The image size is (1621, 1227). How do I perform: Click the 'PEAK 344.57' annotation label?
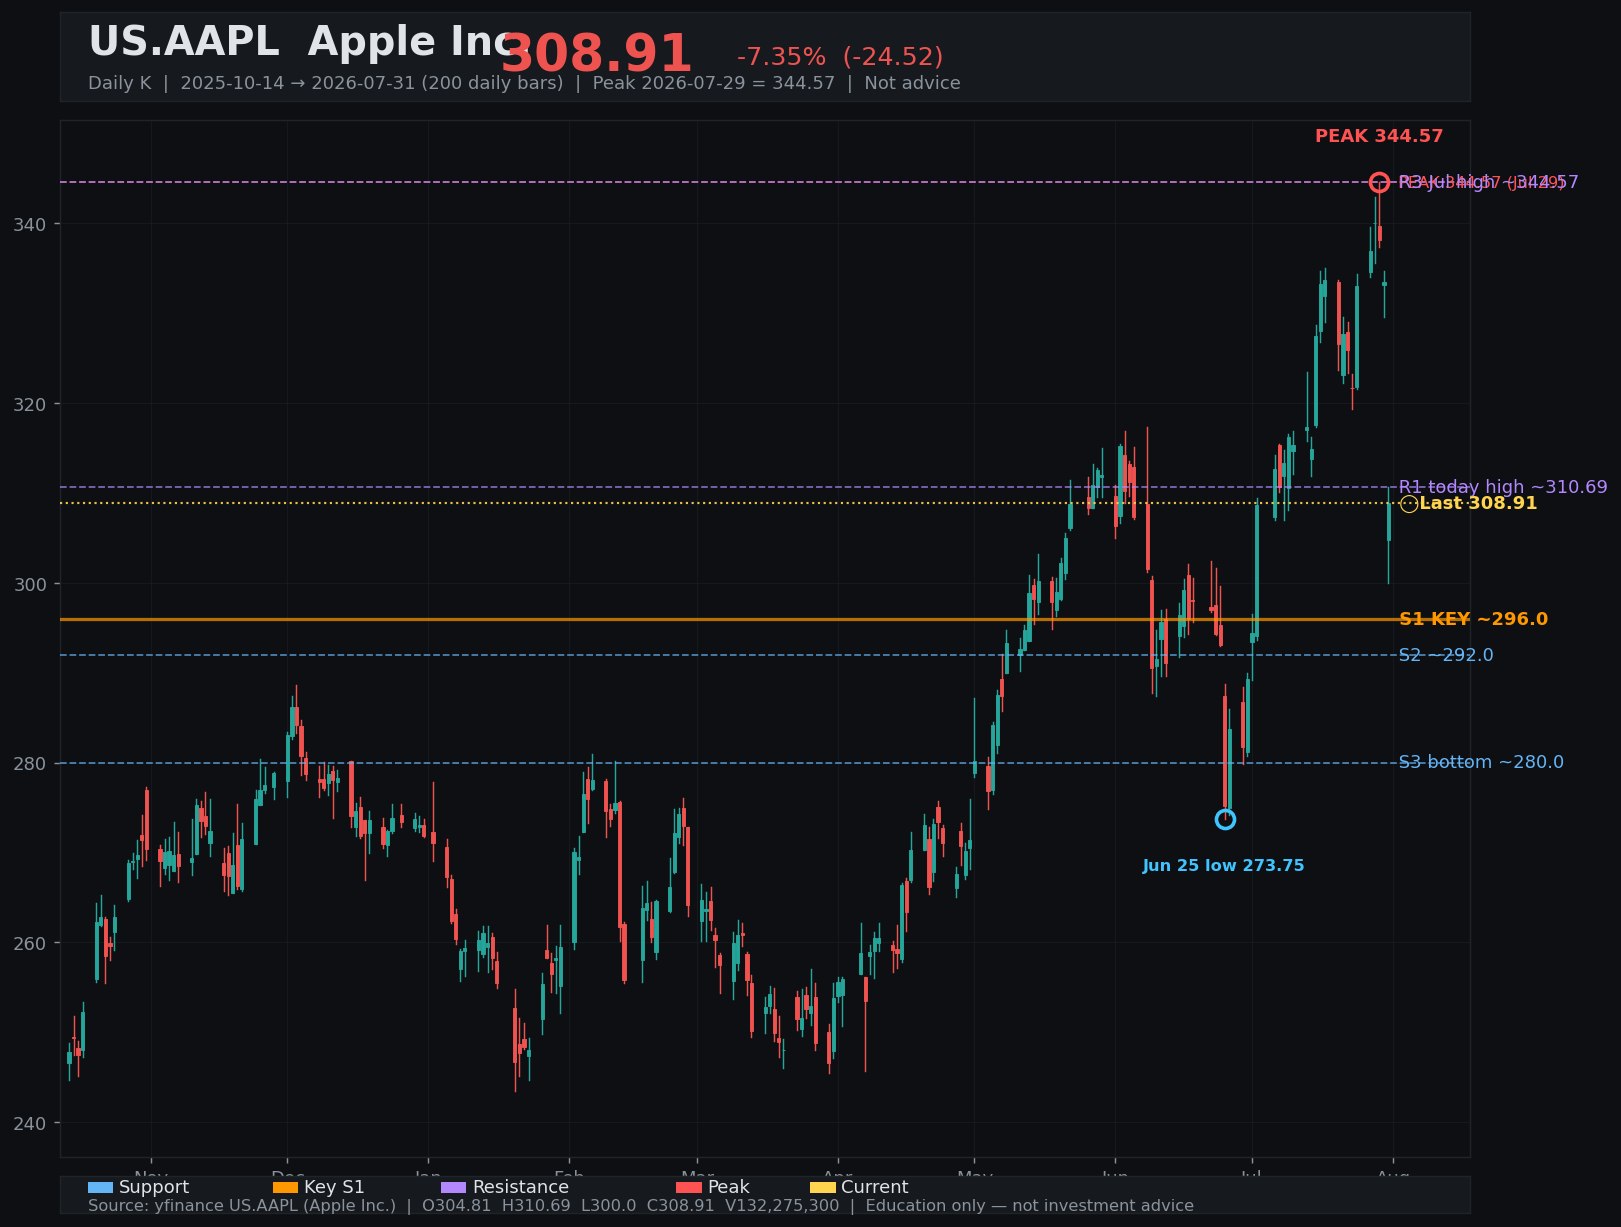(1379, 136)
